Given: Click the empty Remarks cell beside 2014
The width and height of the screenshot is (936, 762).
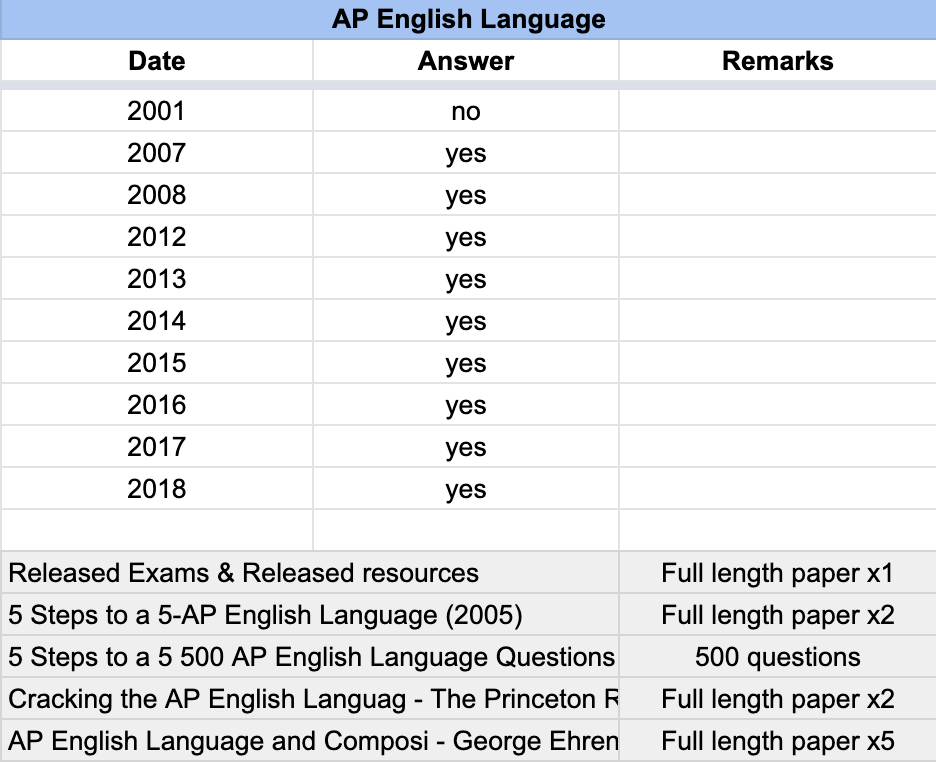Looking at the screenshot, I should pyautogui.click(x=777, y=321).
